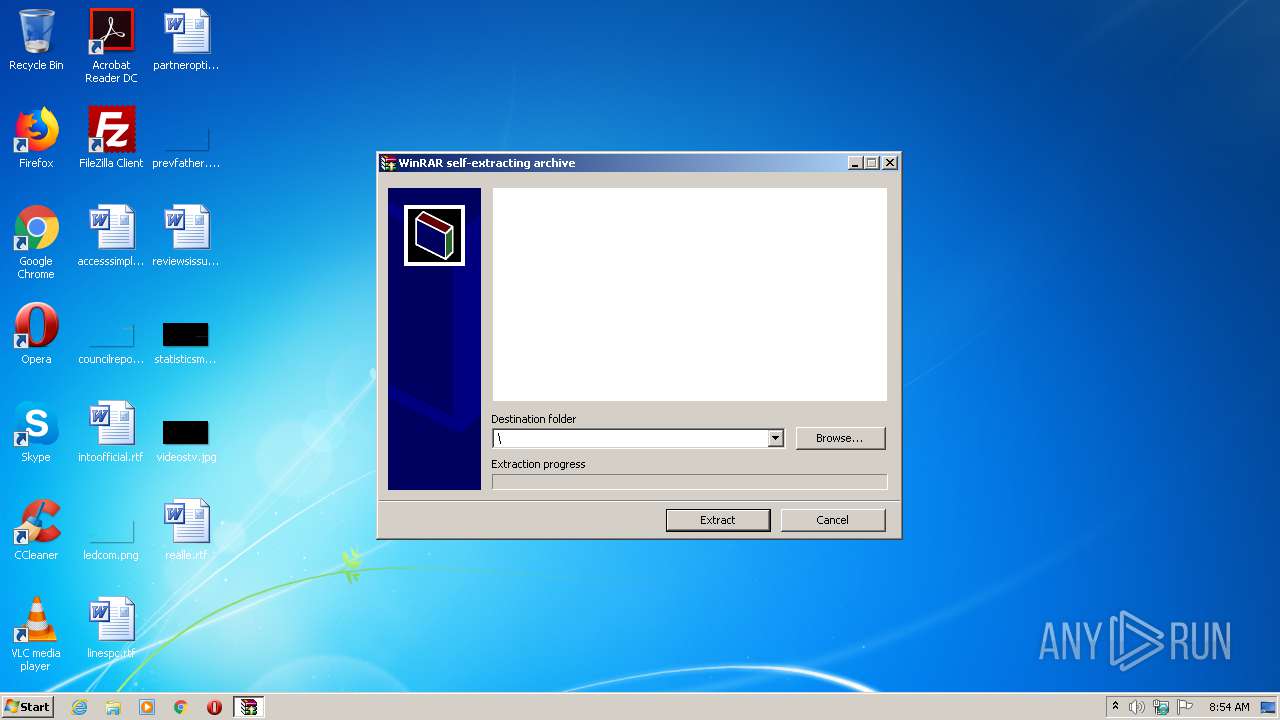1280x720 pixels.
Task: Close the WinRAR self-extracting archive window
Action: pyautogui.click(x=890, y=163)
